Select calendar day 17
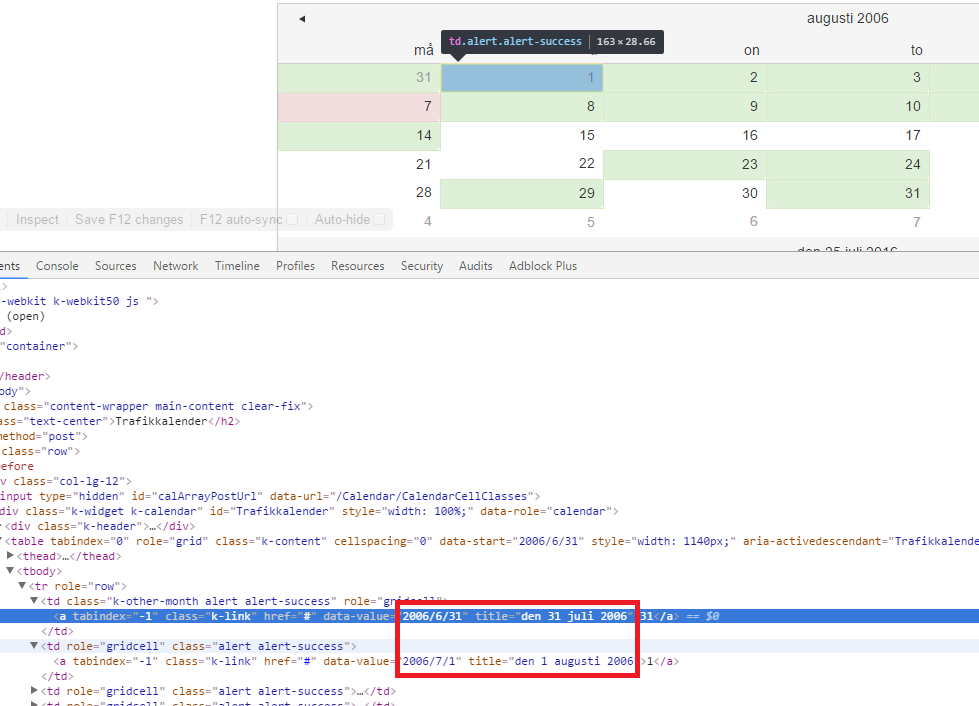The image size is (979, 706). 848,135
